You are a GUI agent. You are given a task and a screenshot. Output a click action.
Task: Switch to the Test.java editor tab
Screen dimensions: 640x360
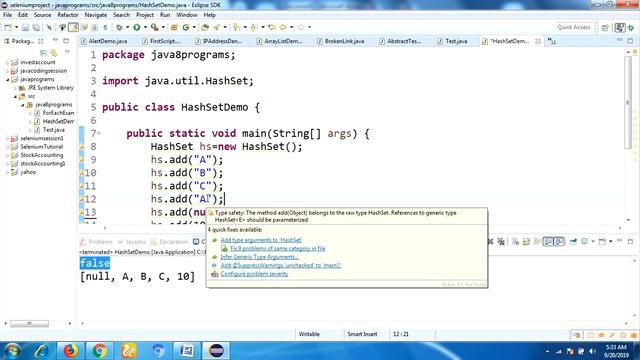coord(452,41)
